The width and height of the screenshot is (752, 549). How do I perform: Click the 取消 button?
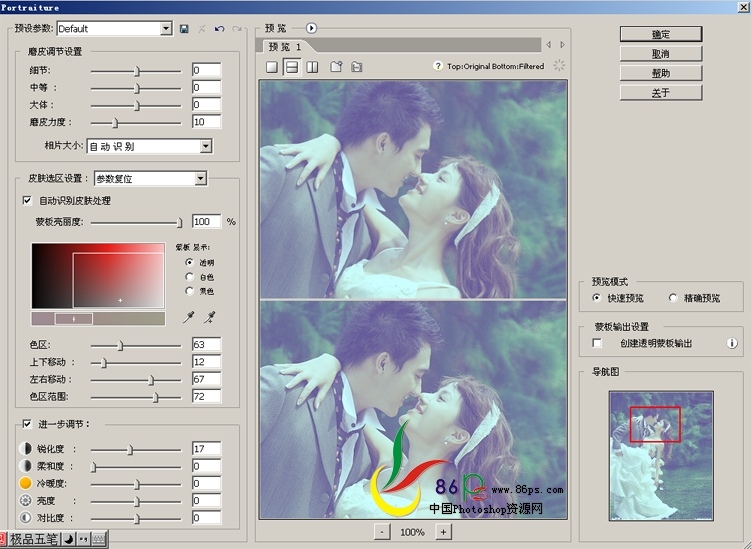(661, 54)
